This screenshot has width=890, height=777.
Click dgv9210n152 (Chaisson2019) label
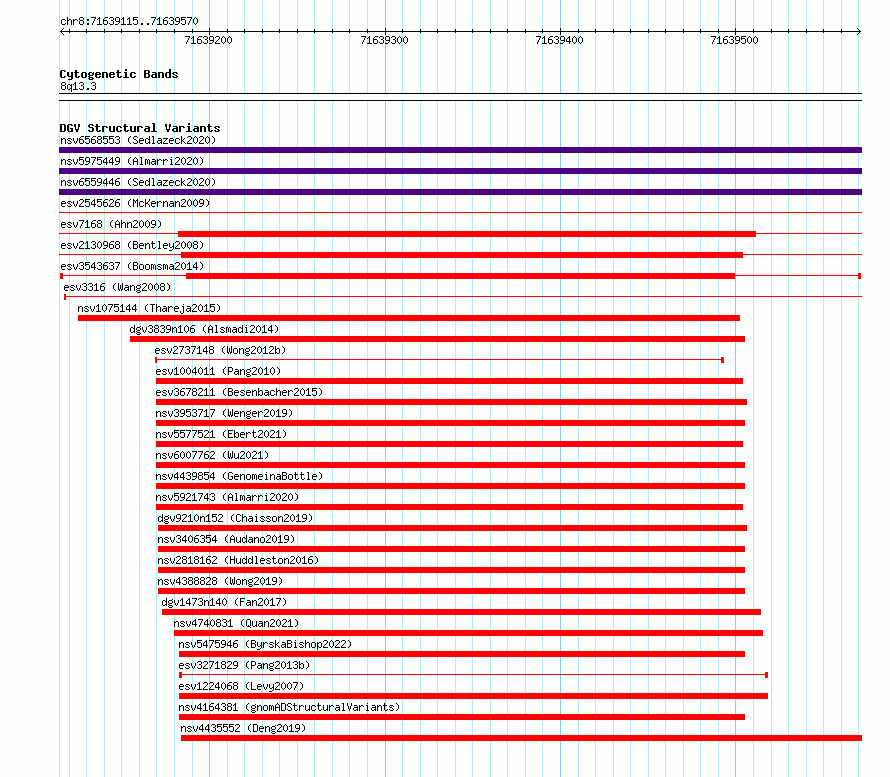click(235, 518)
